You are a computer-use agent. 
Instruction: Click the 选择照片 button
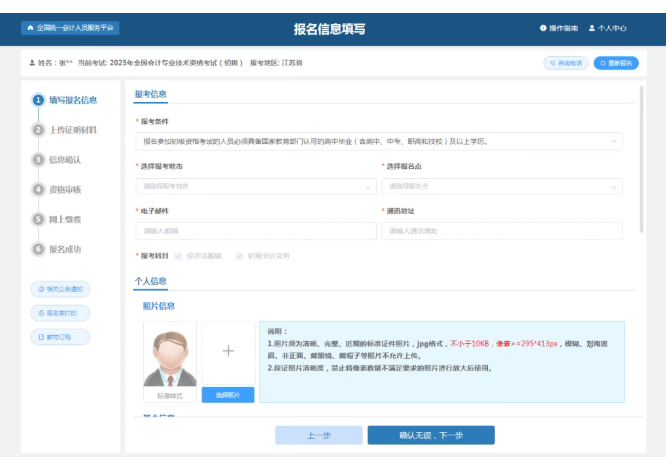pyautogui.click(x=228, y=395)
